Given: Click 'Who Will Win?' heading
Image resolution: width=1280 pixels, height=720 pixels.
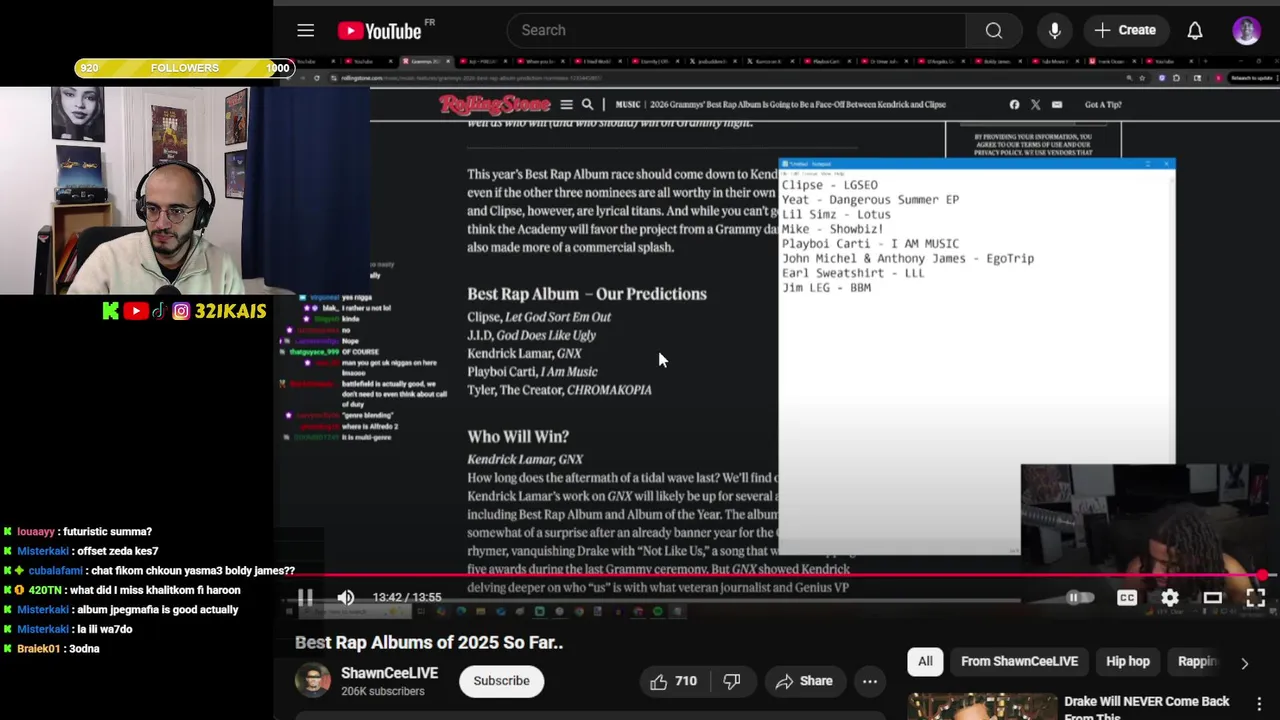Looking at the screenshot, I should pos(518,437).
